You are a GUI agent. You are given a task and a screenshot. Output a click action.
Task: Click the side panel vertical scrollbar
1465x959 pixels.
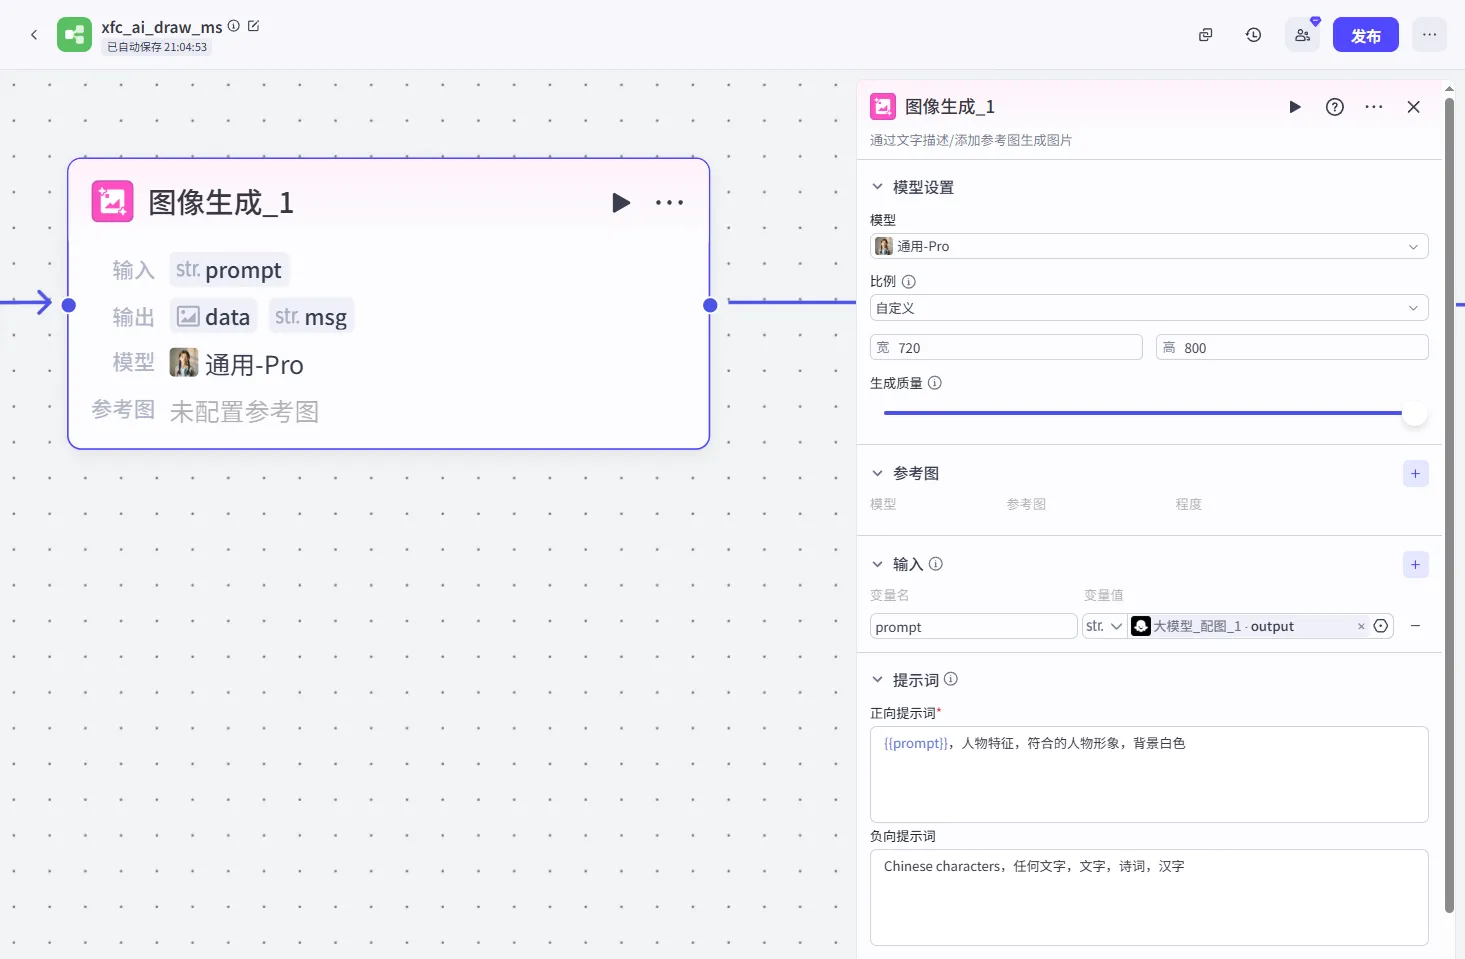click(1449, 505)
